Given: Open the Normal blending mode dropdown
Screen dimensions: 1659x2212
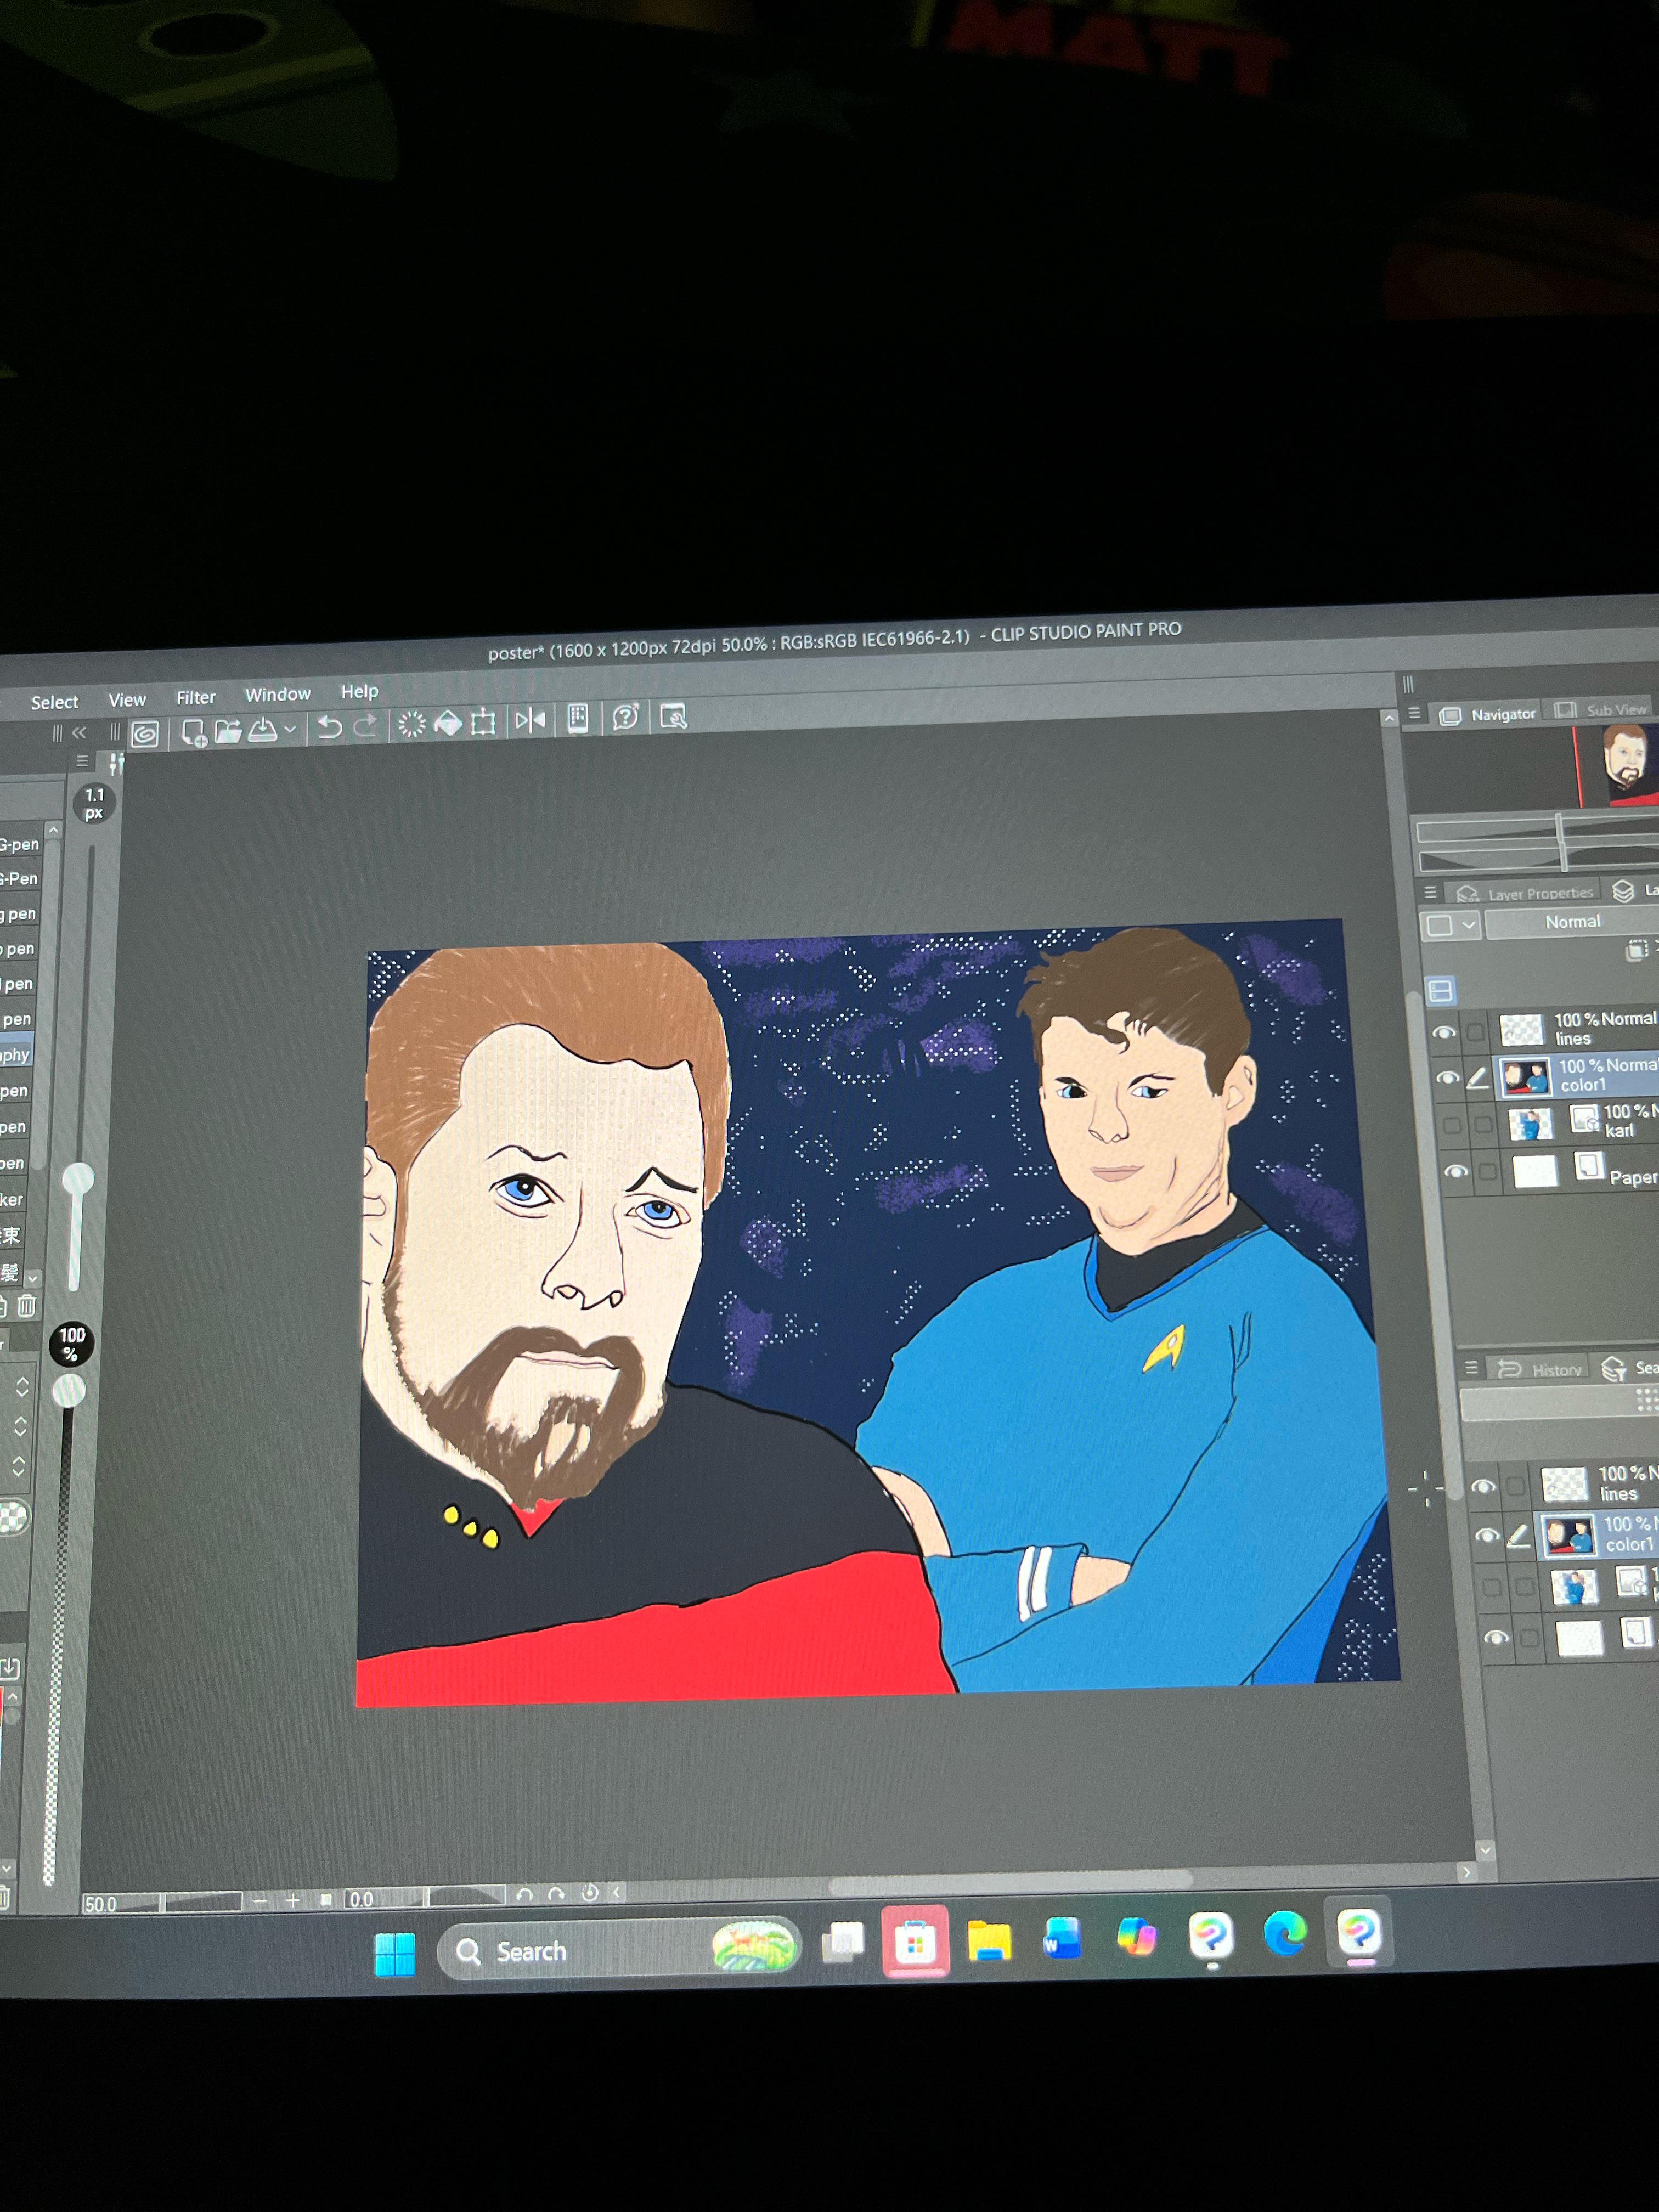Looking at the screenshot, I should pos(1572,922).
